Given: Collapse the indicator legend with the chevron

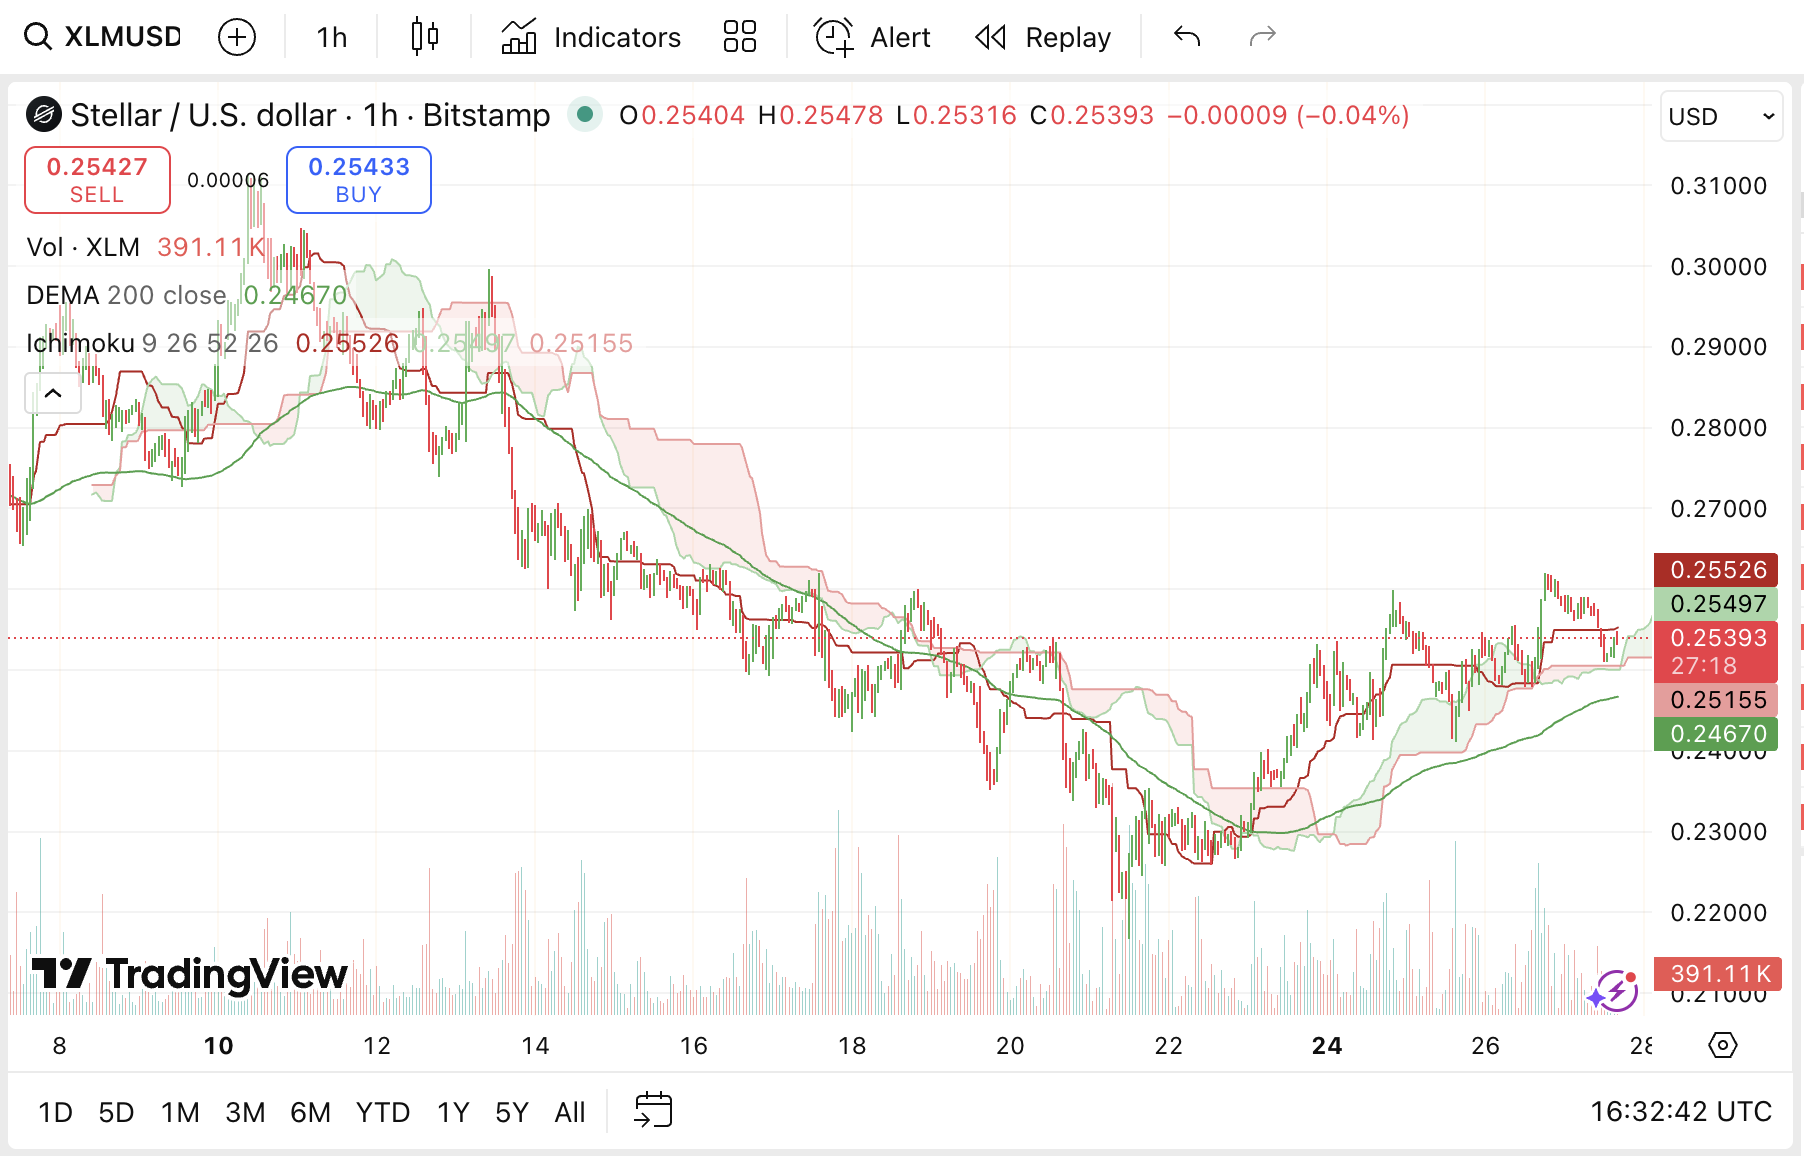Looking at the screenshot, I should 53,393.
